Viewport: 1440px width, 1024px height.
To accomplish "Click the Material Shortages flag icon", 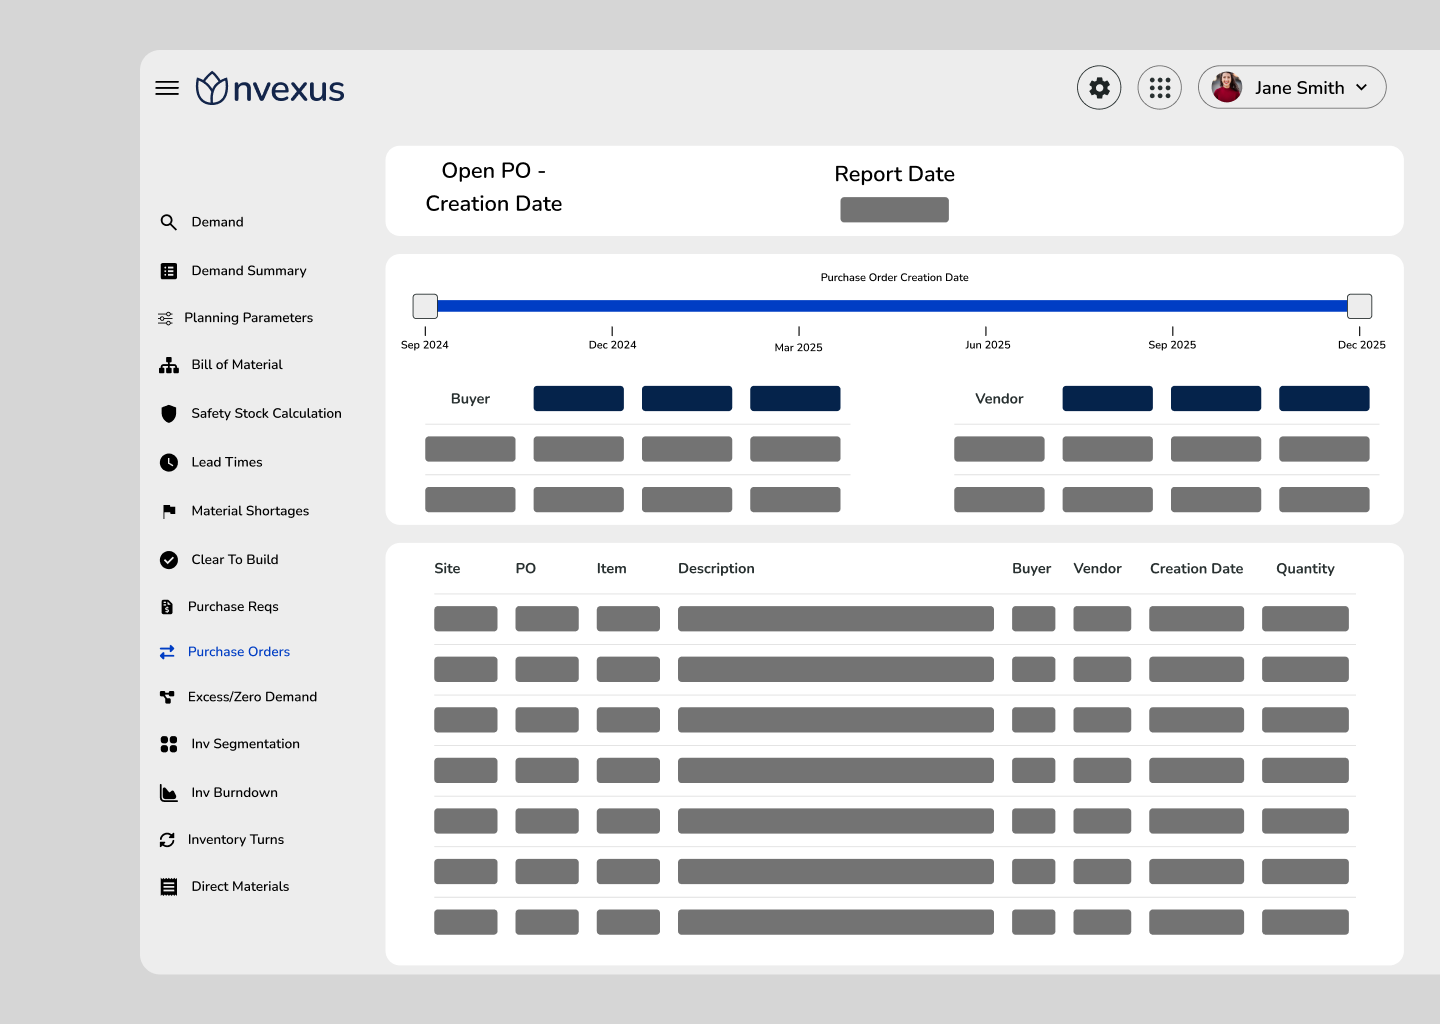I will (169, 511).
